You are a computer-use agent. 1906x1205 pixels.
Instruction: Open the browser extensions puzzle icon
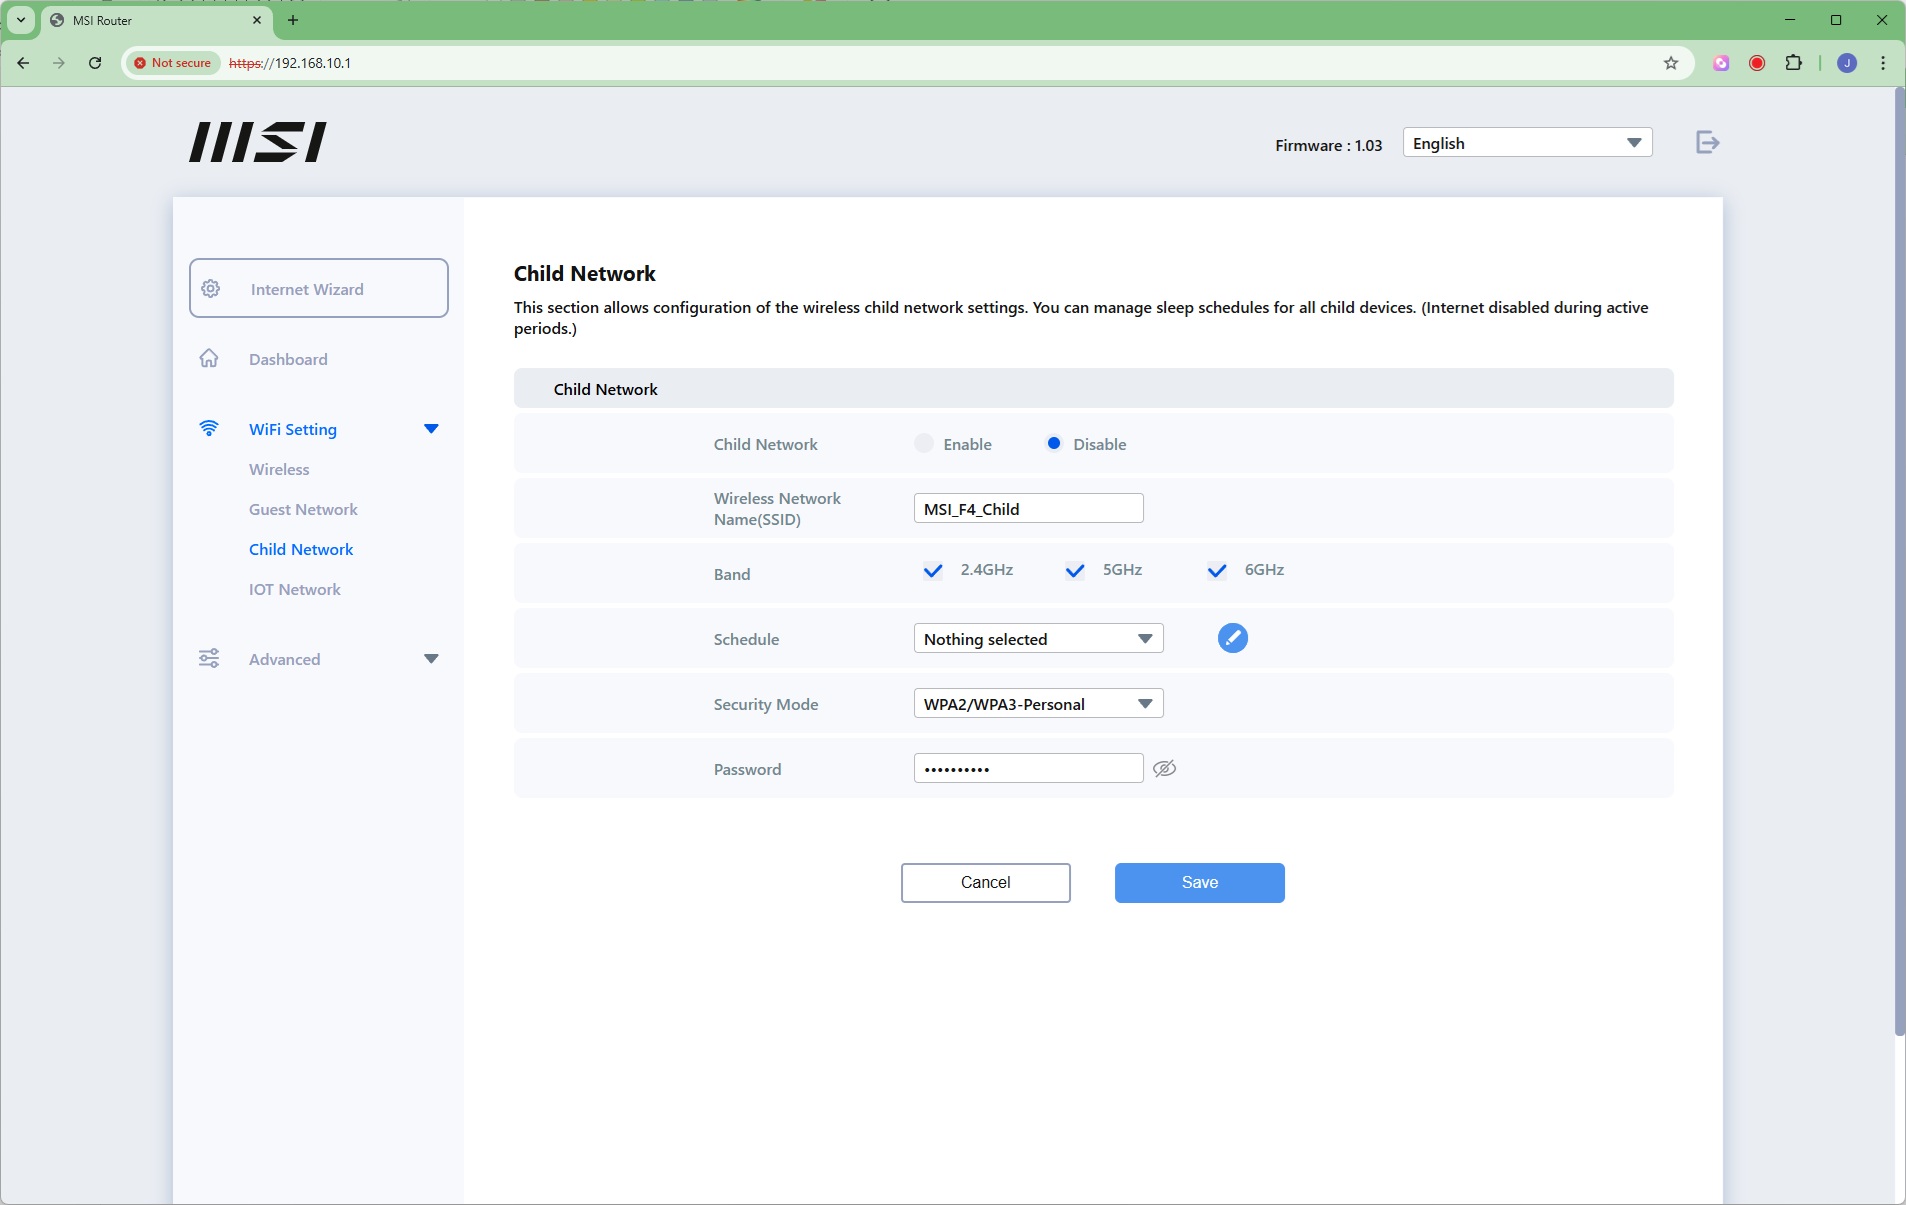pos(1793,63)
